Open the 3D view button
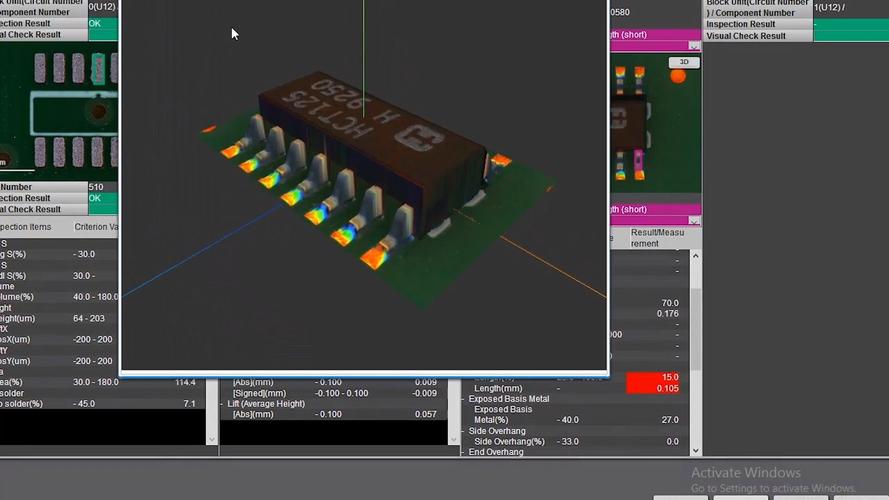Screen dimensions: 889x500 (684, 62)
